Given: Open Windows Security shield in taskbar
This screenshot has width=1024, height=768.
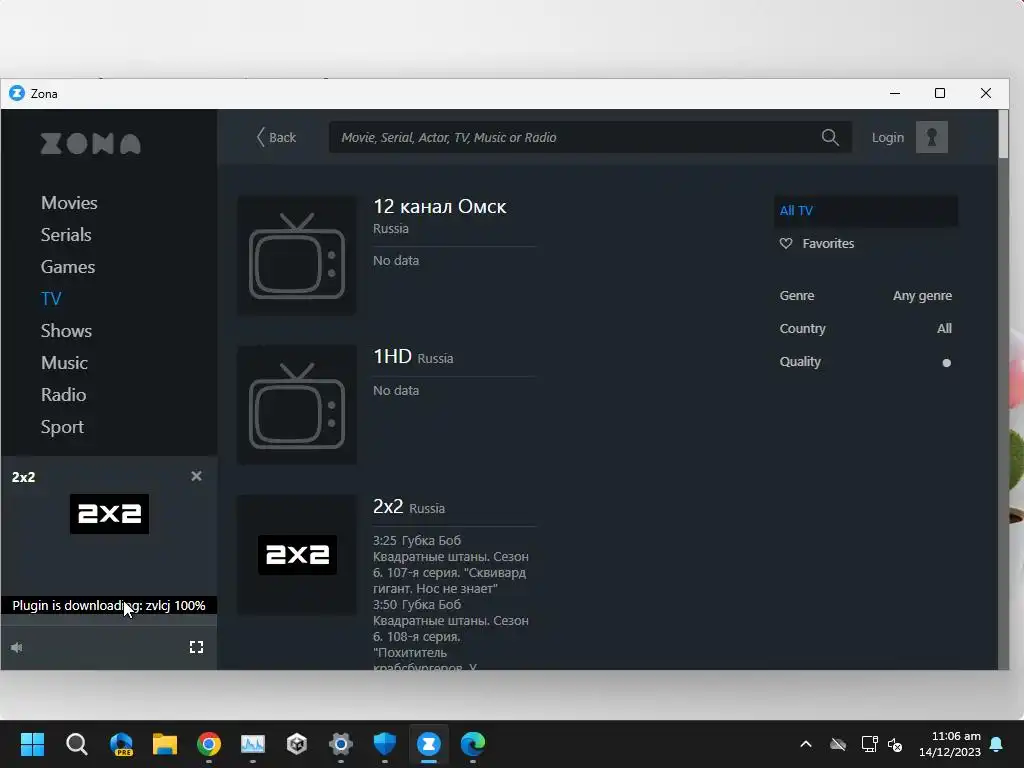Looking at the screenshot, I should point(385,744).
